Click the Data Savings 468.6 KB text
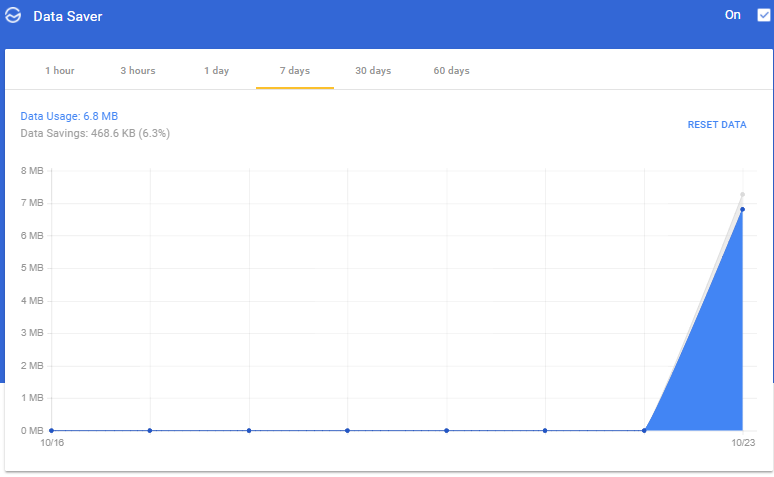 [x=95, y=133]
